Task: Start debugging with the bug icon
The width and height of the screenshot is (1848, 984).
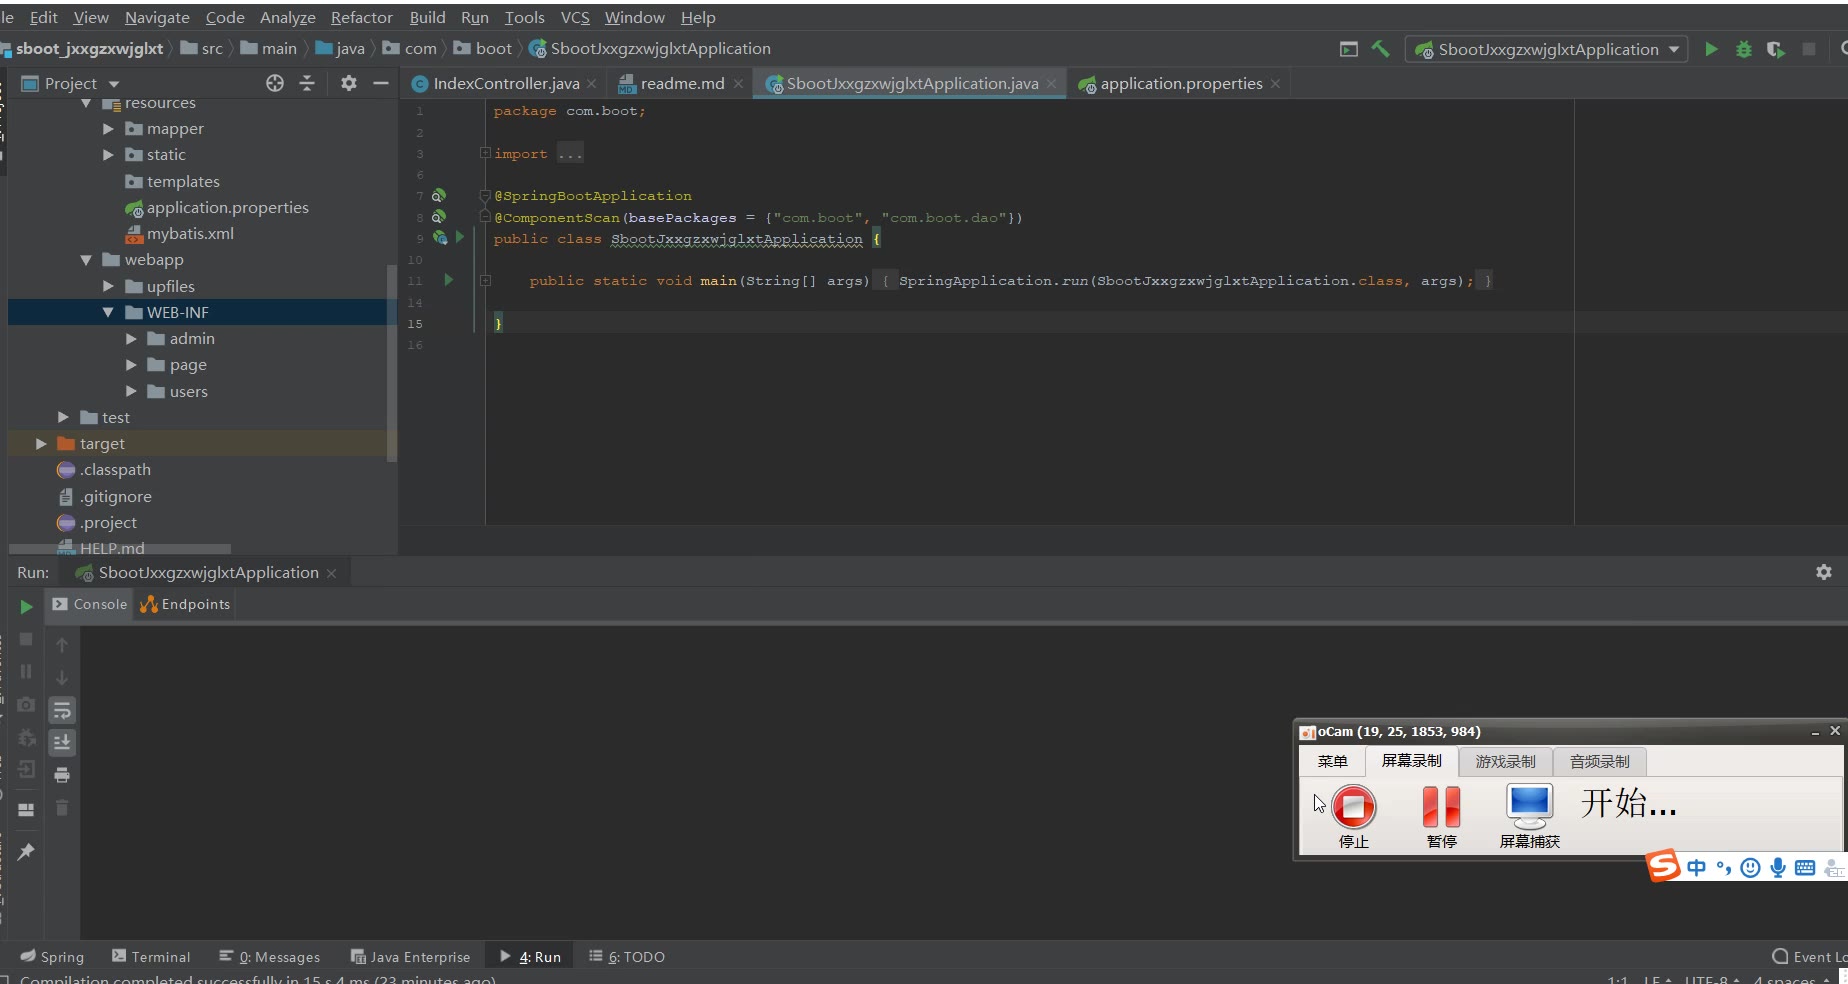Action: click(x=1743, y=49)
